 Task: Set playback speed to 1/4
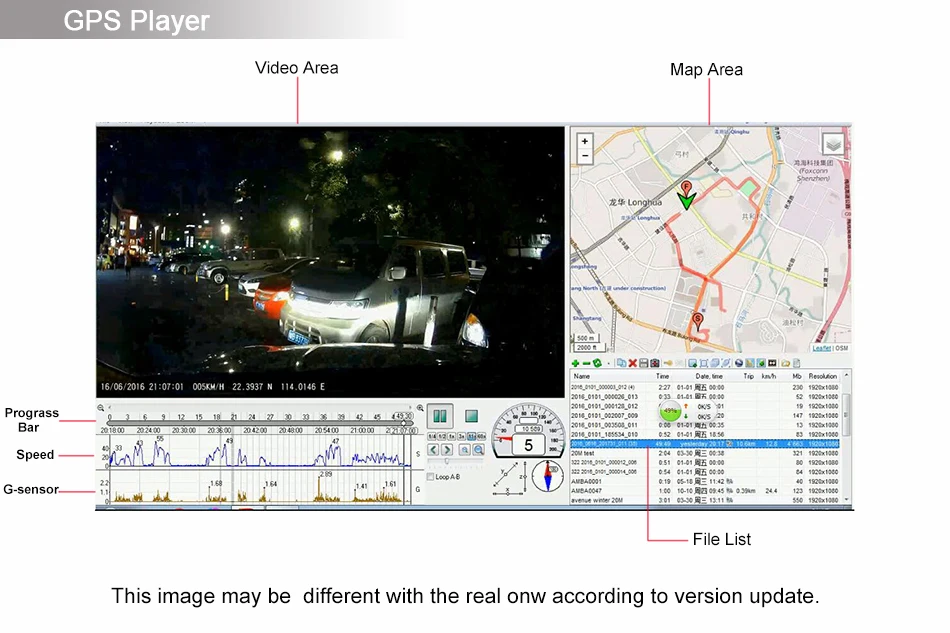431,436
